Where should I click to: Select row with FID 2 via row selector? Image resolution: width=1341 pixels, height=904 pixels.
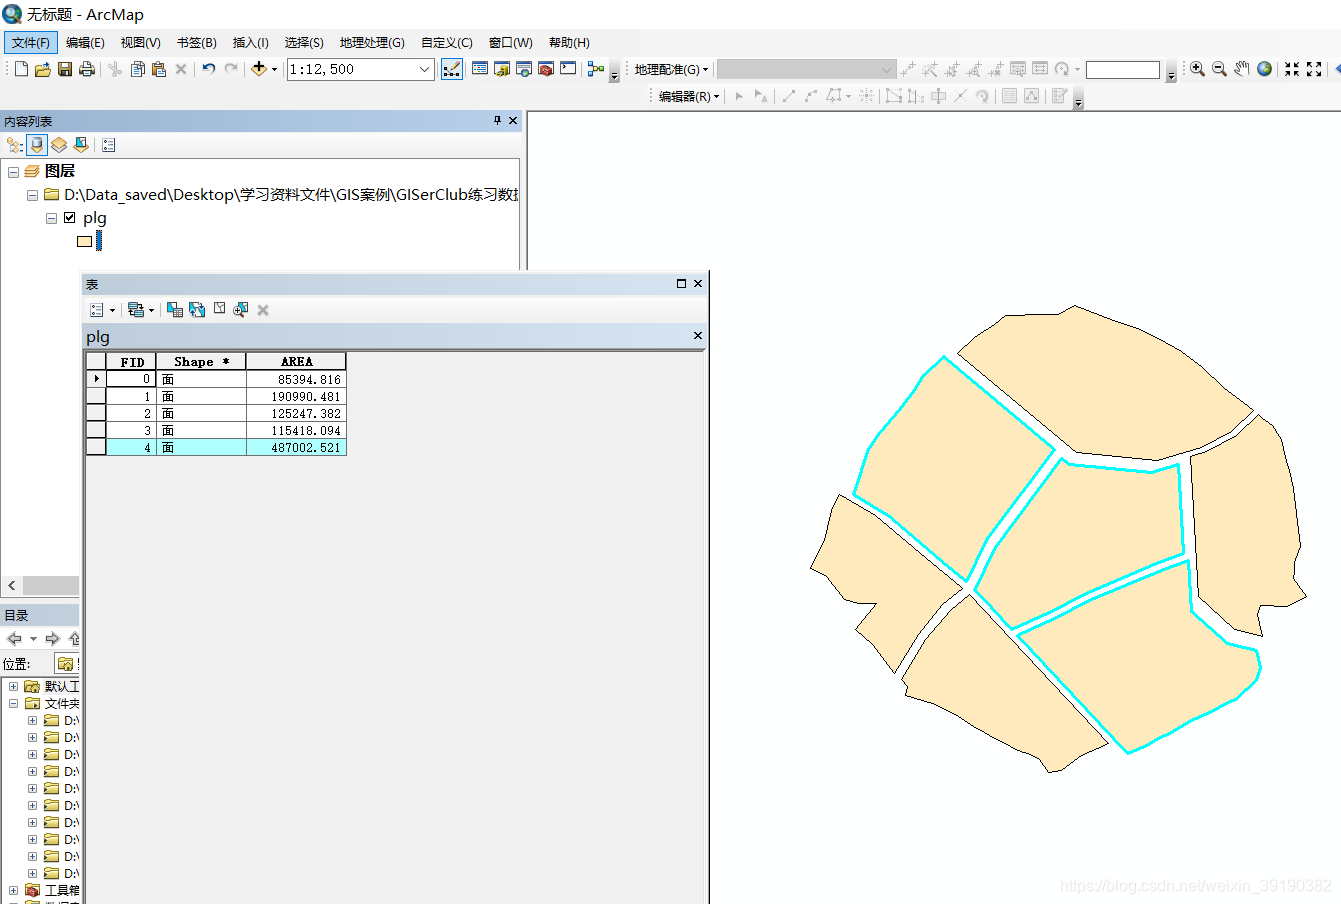click(96, 413)
